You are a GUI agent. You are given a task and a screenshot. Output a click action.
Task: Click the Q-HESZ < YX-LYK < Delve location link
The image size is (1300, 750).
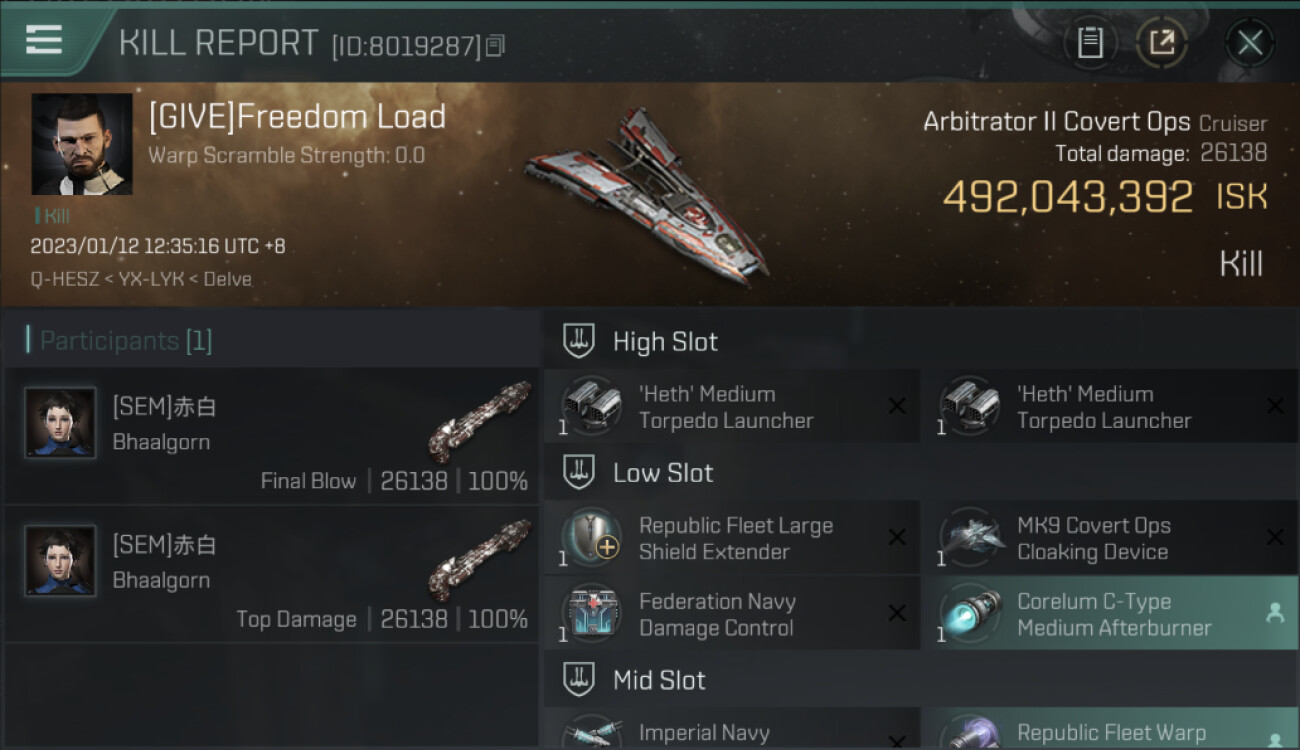click(x=141, y=279)
